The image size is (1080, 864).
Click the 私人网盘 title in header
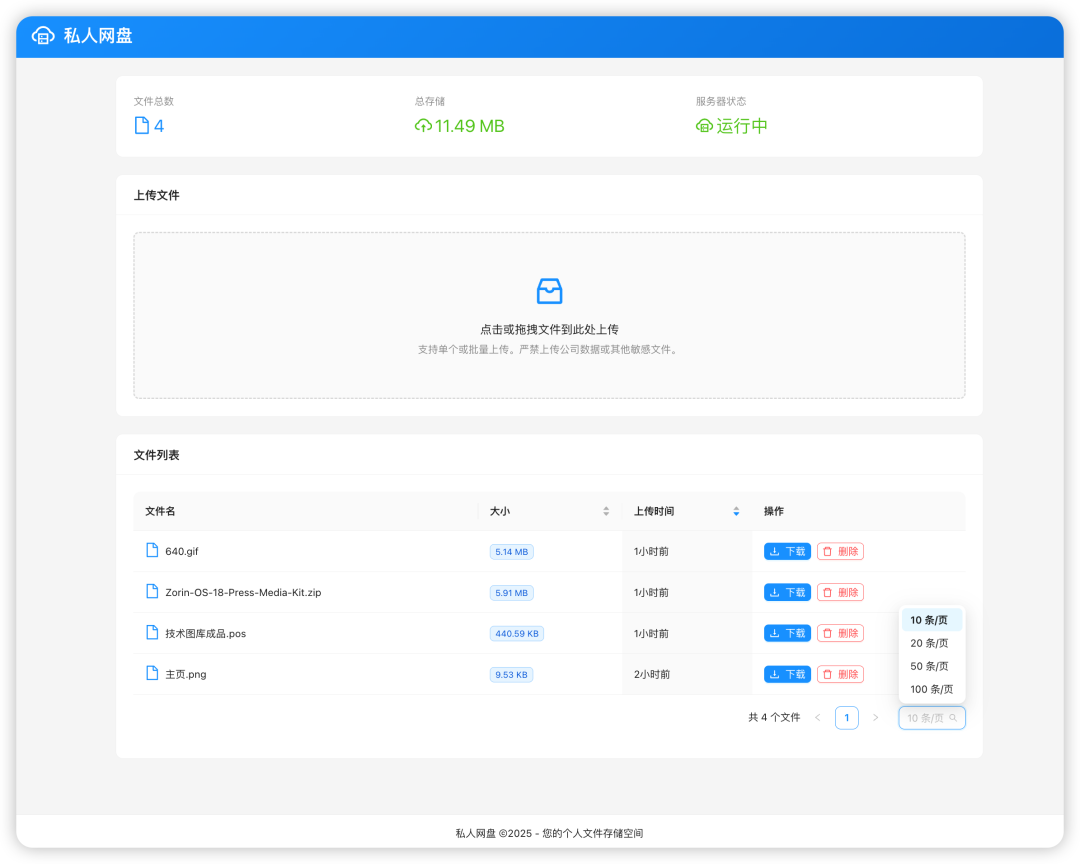[x=98, y=36]
